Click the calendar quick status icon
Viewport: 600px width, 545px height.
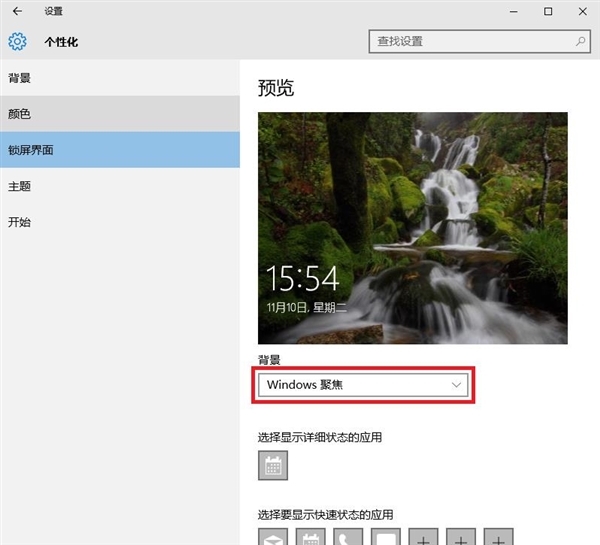pos(311,537)
